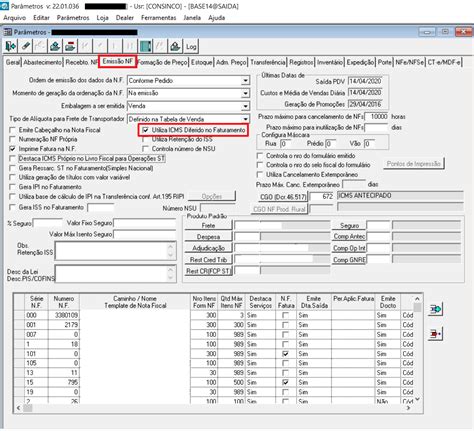Enable Gera ISS no Faturamento
Screen dimensions: 474x431
(13, 207)
